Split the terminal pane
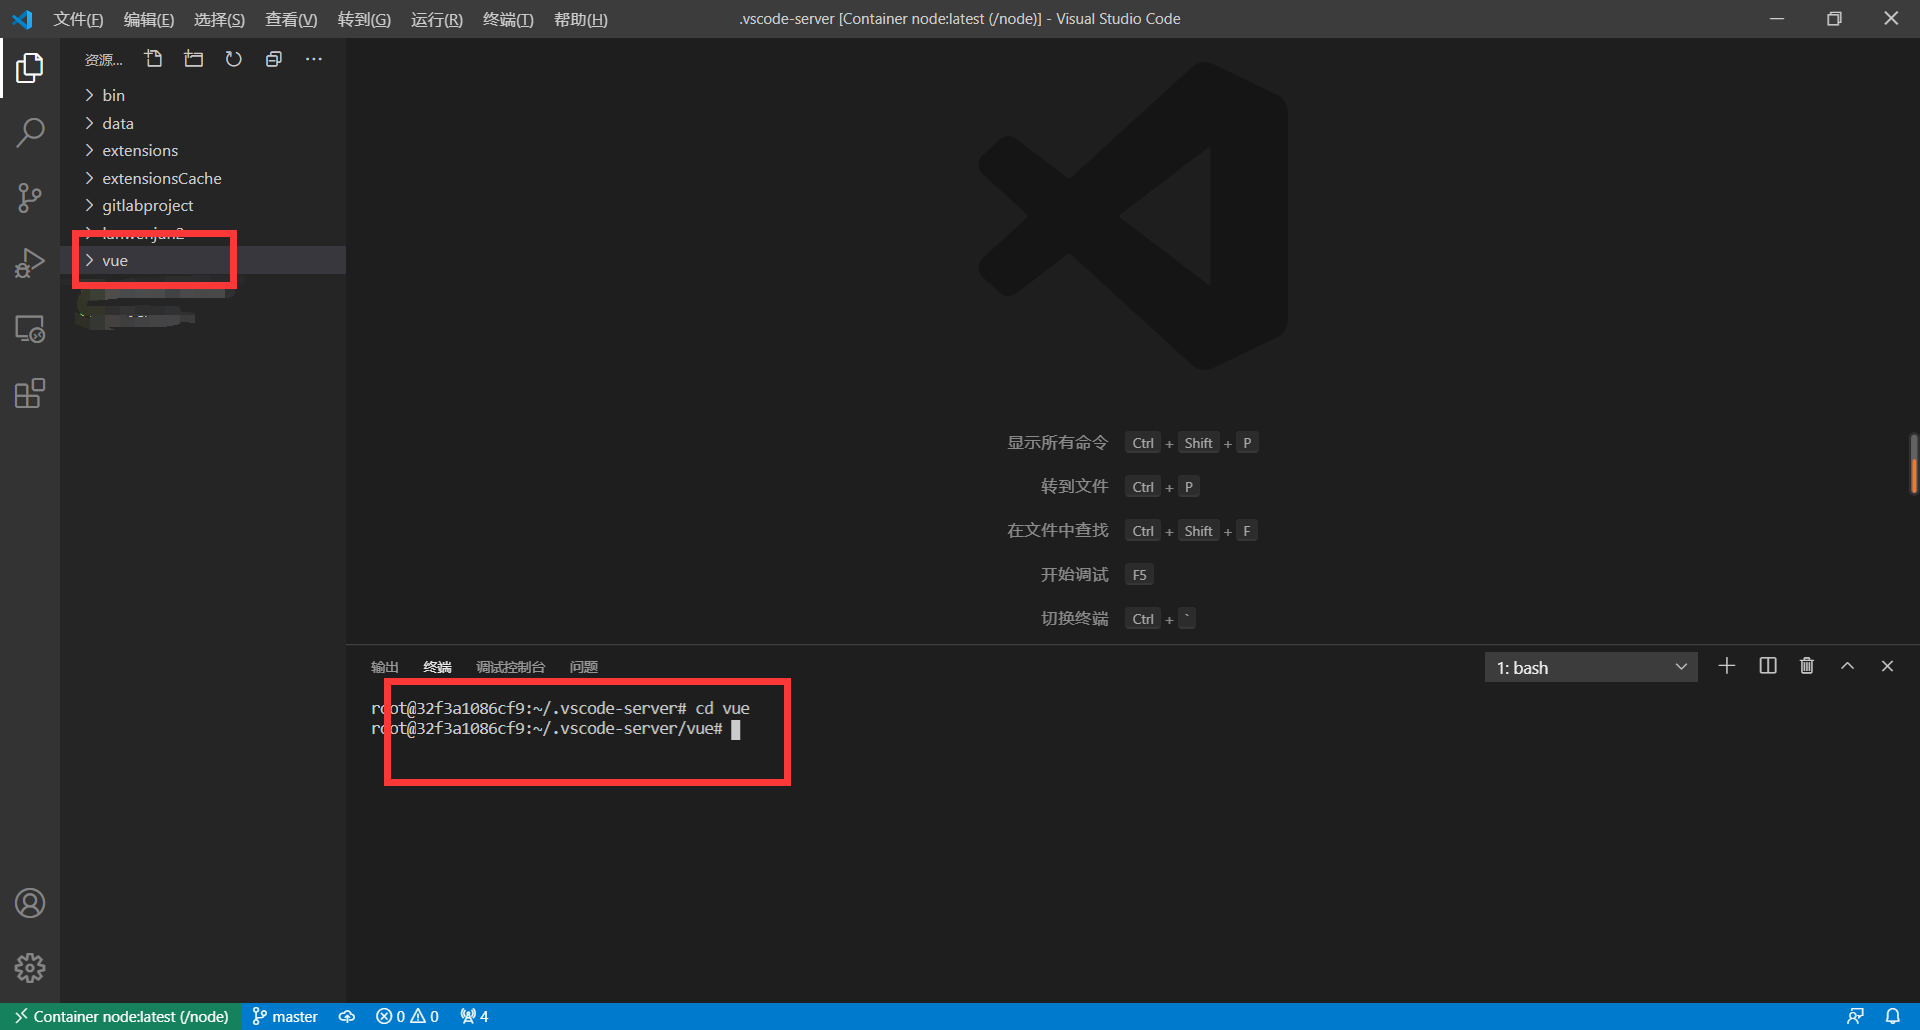Viewport: 1920px width, 1030px height. (1767, 666)
